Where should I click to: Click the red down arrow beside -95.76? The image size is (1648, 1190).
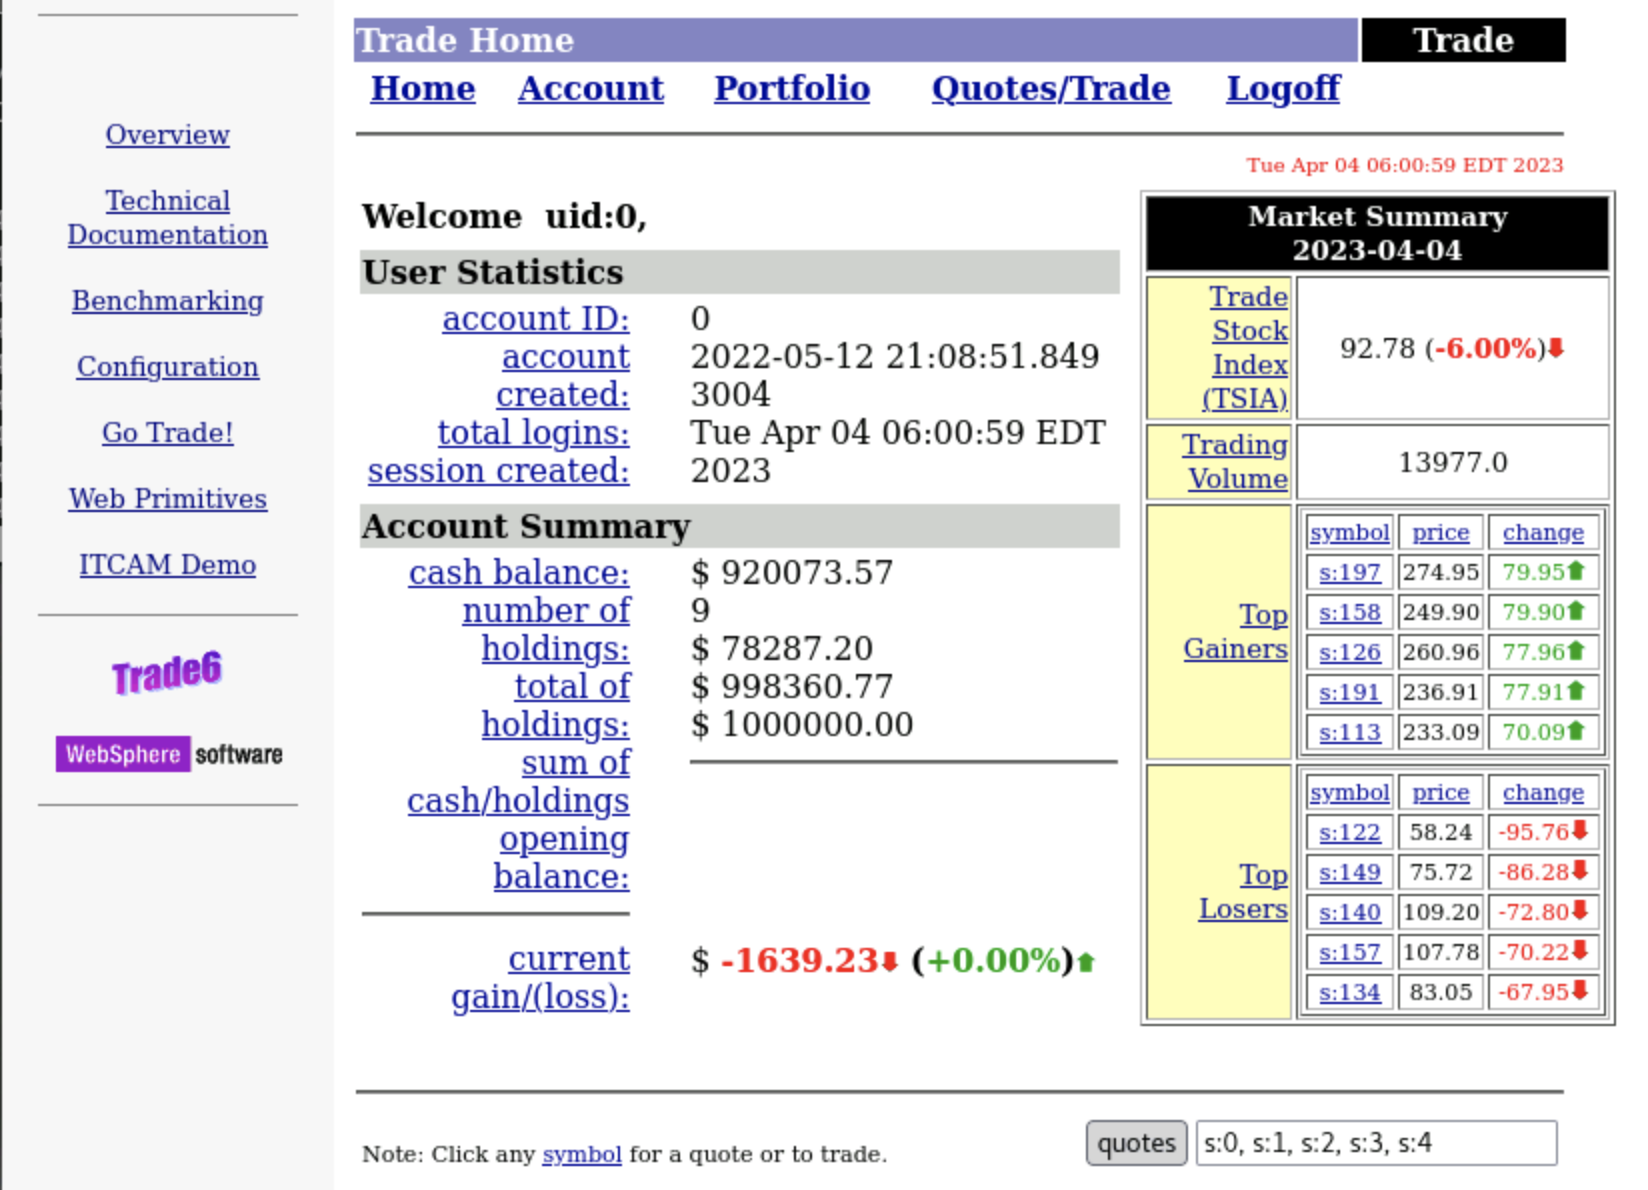tap(1580, 831)
